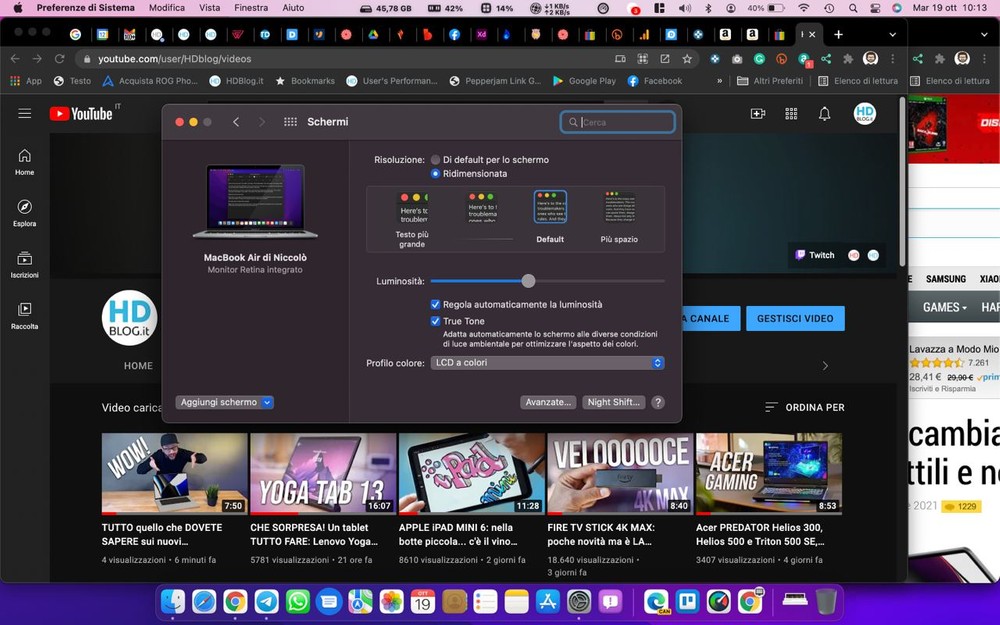This screenshot has width=1000, height=625.
Task: Open the 'Preferenze di Sistema' menu
Action: pos(85,8)
